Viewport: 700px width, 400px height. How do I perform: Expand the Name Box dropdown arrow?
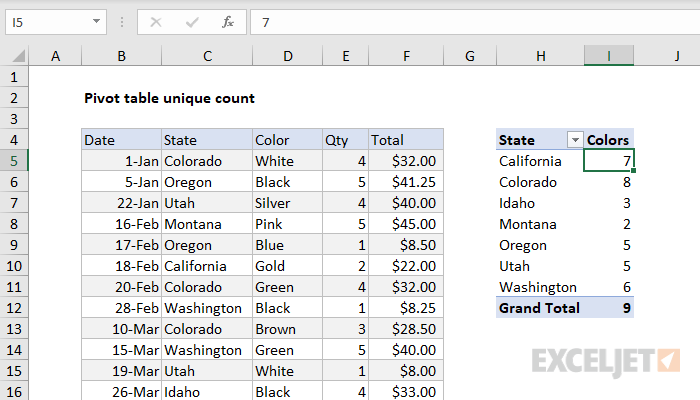pos(96,21)
